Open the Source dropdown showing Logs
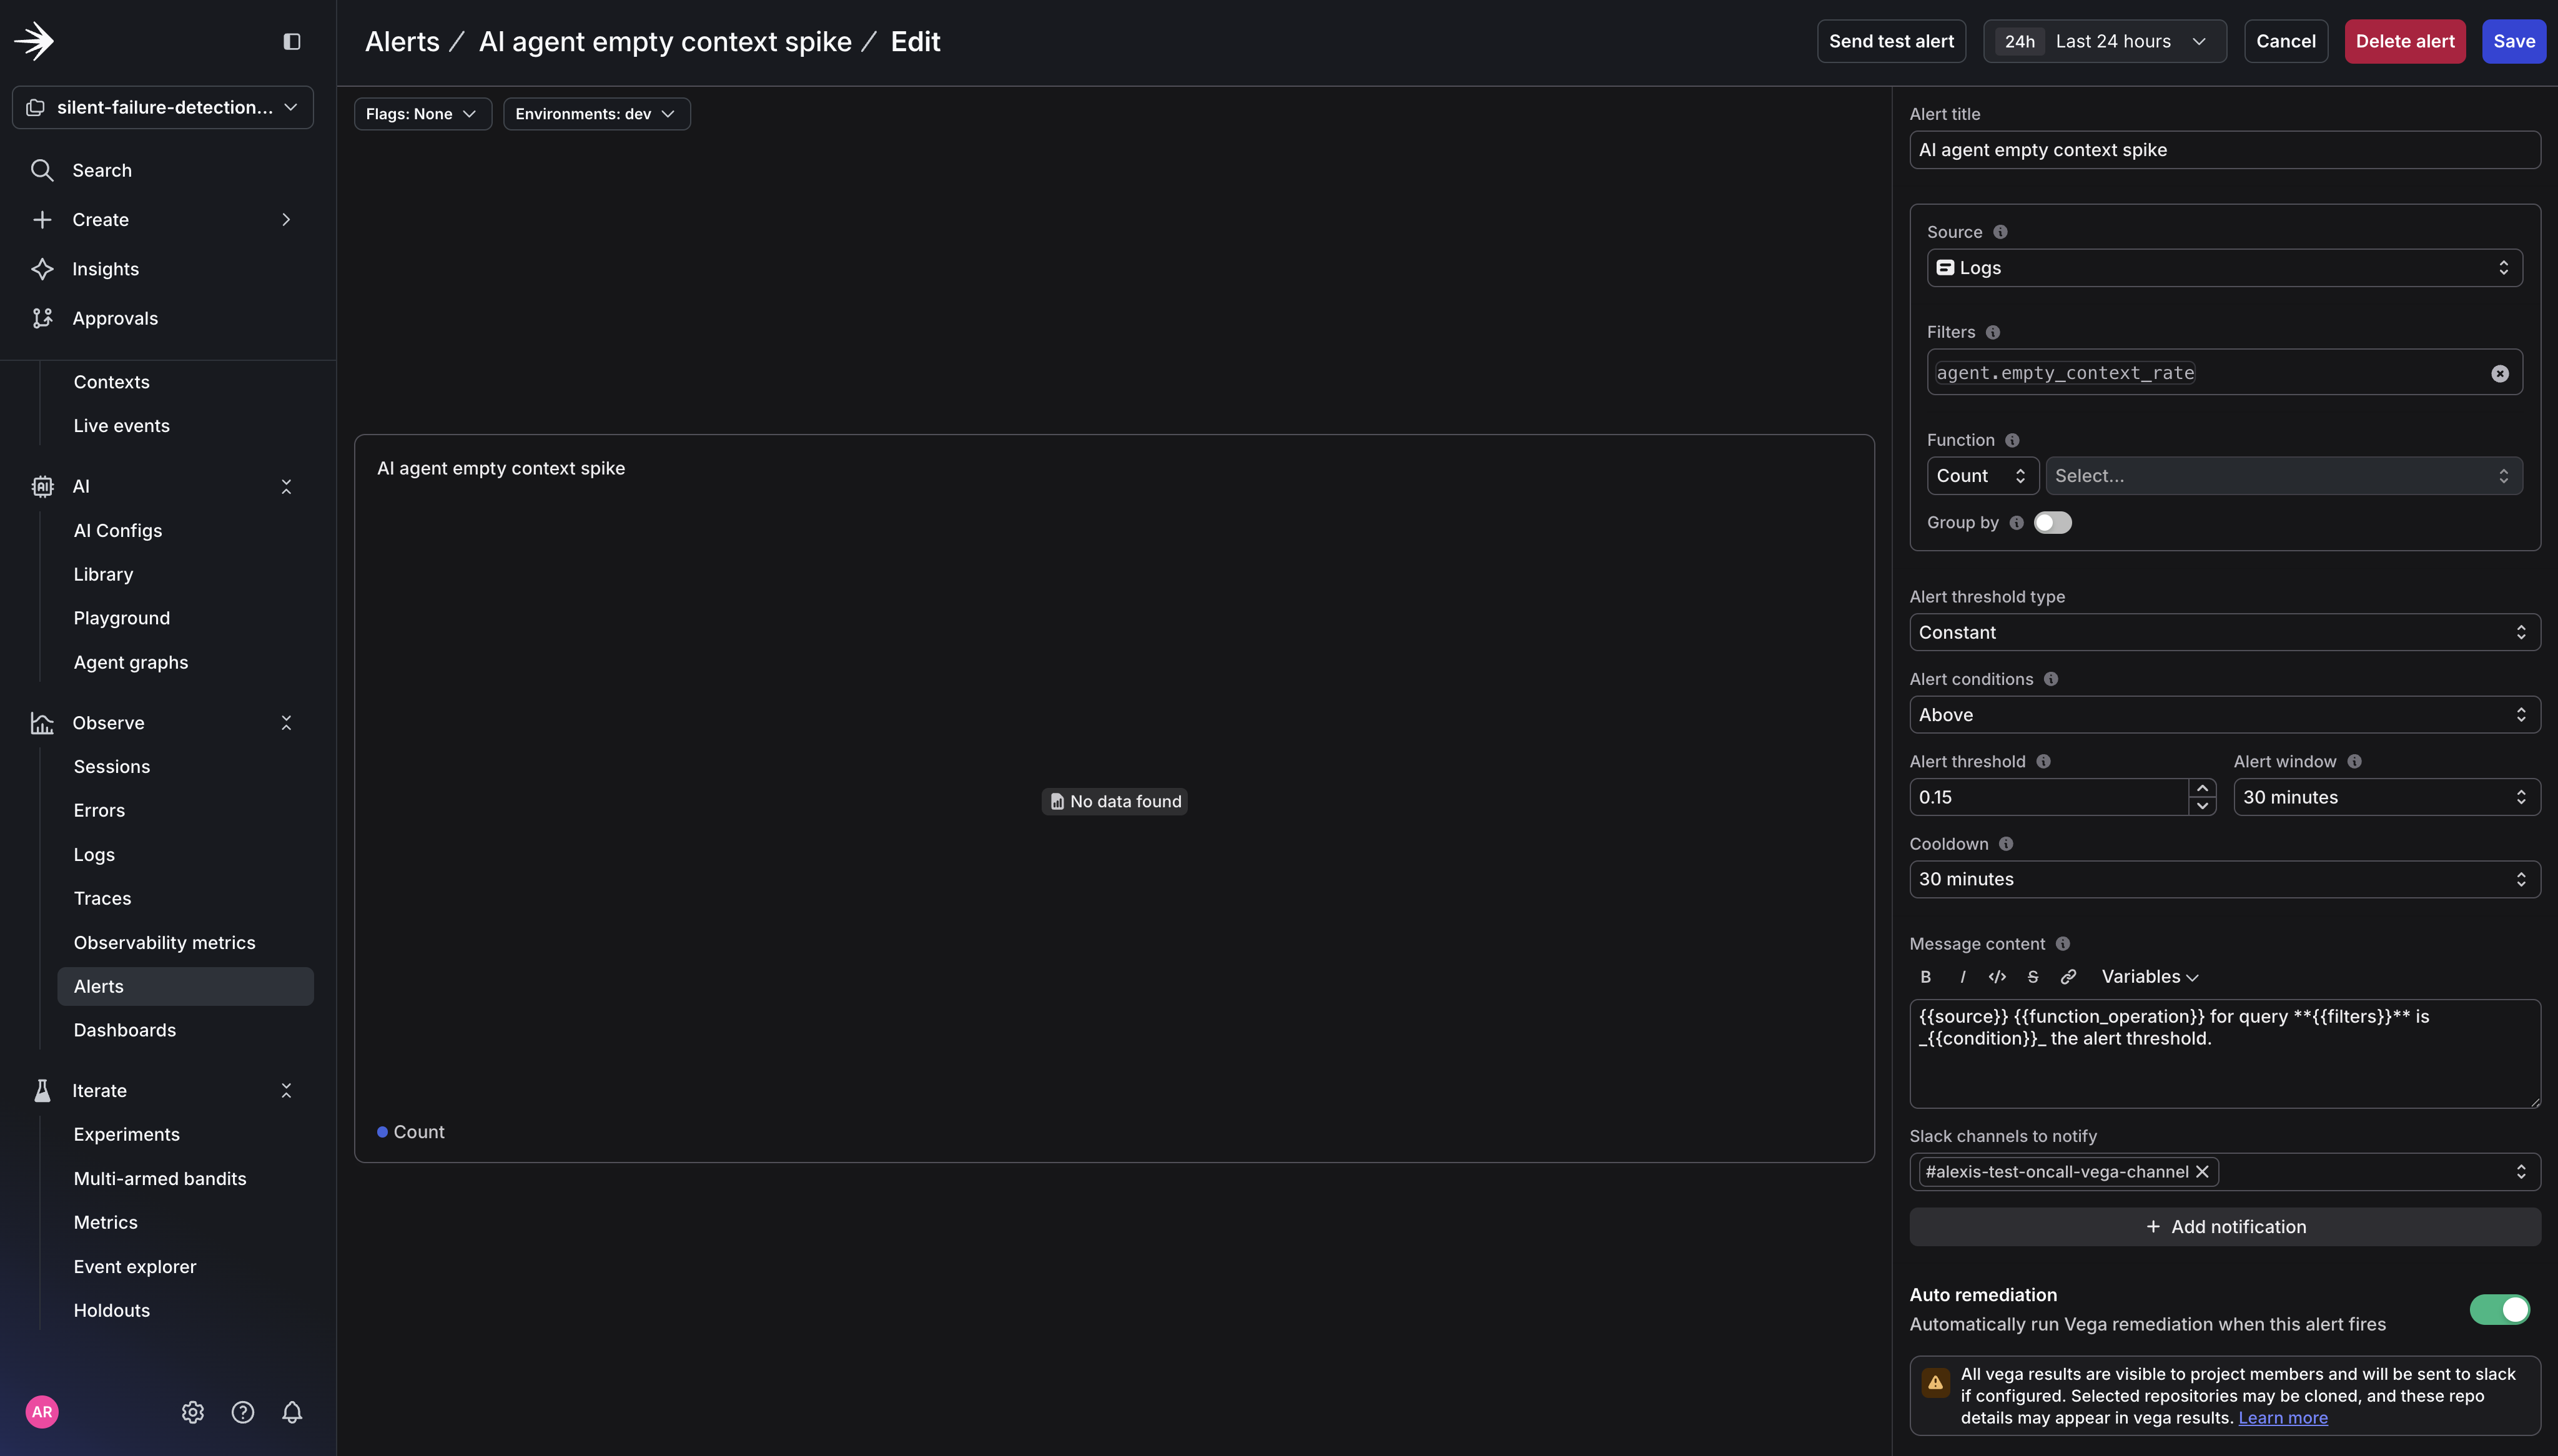 tap(2224, 267)
